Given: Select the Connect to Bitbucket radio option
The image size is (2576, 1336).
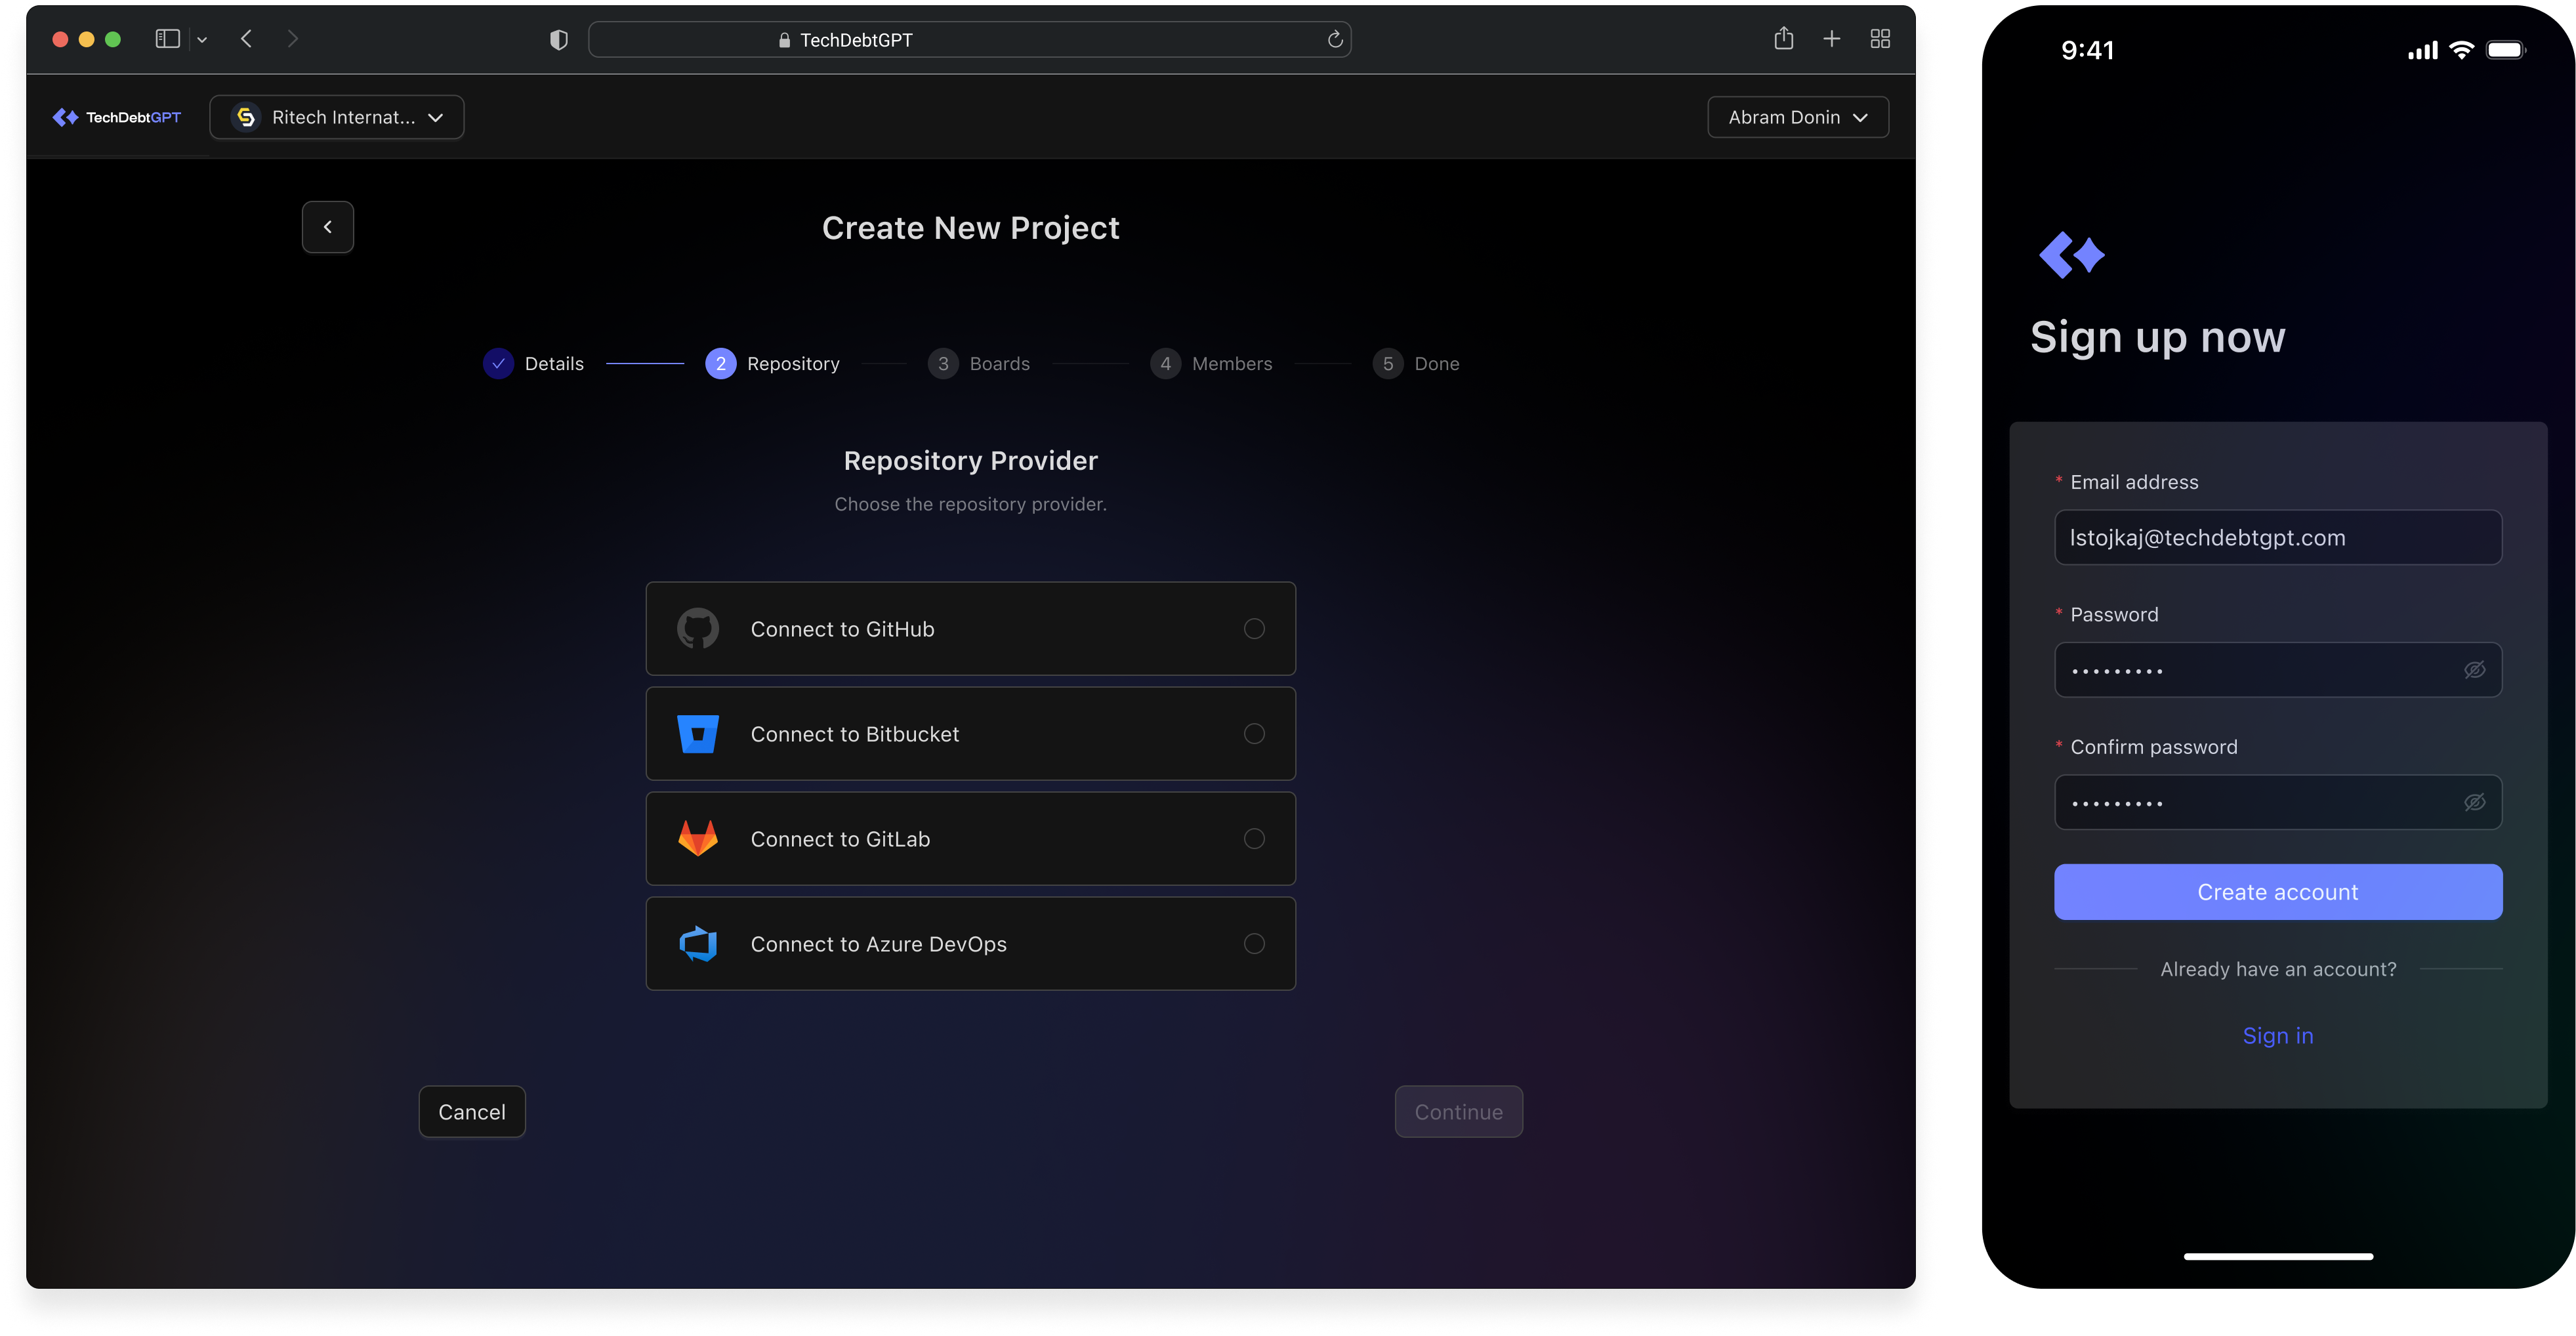Looking at the screenshot, I should click(1253, 734).
